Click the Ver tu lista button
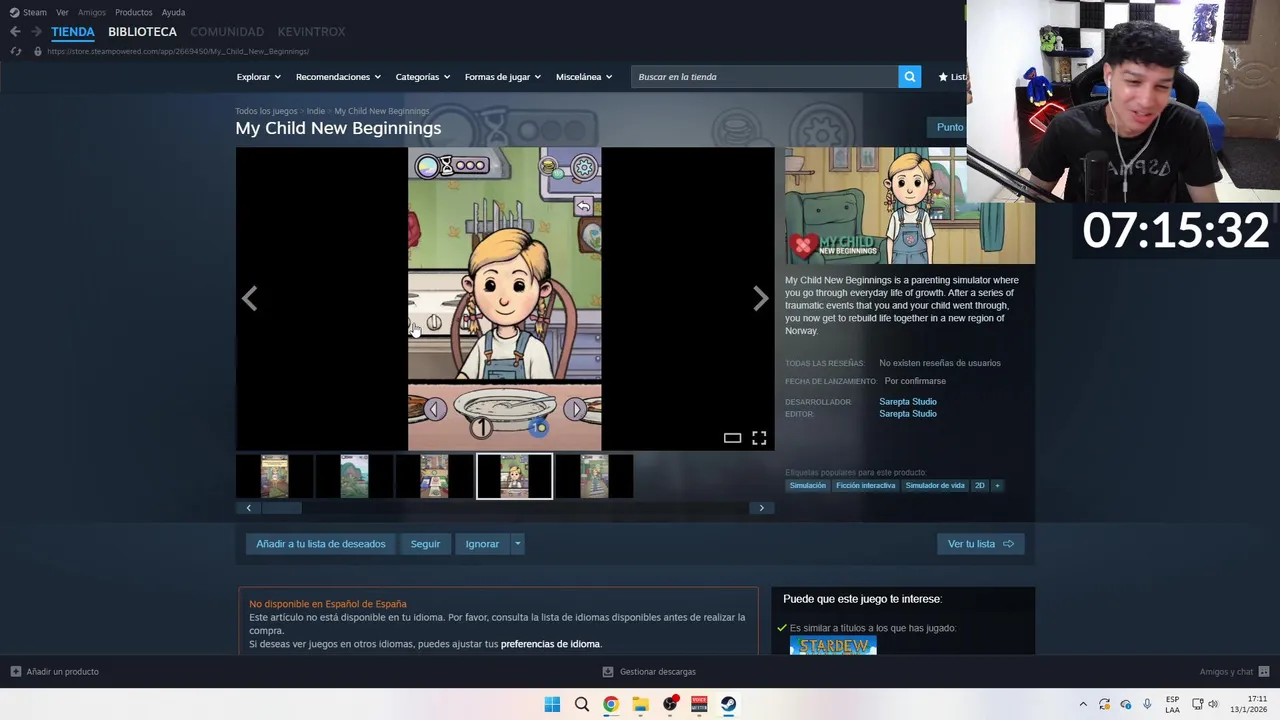Viewport: 1280px width, 720px height. [x=981, y=544]
